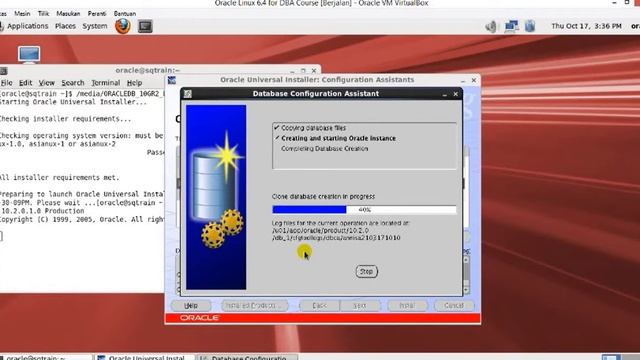Click 'Checking installer requirements...' terminal line

click(66, 119)
